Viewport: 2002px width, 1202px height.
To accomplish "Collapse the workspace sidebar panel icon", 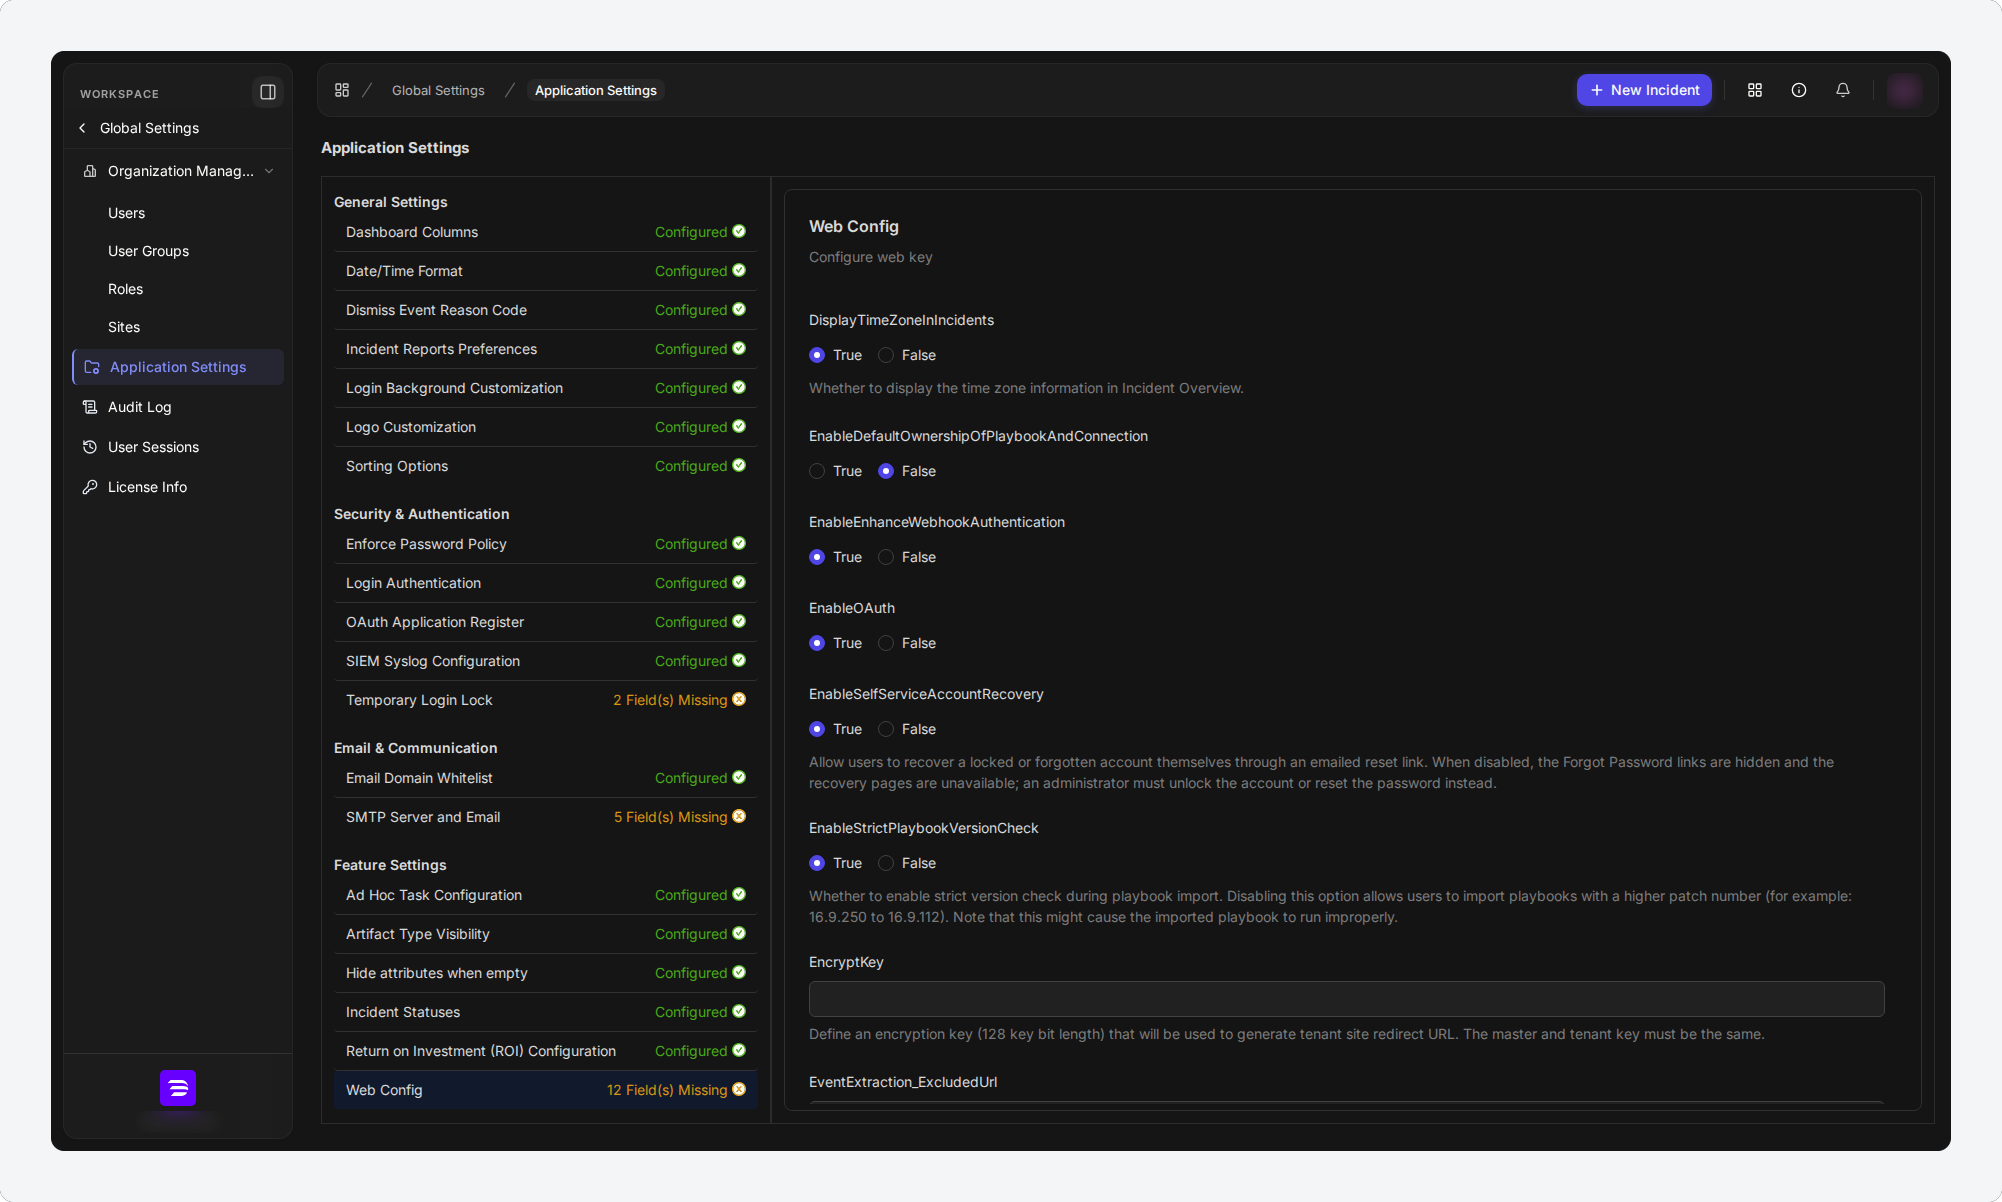I will 268,92.
